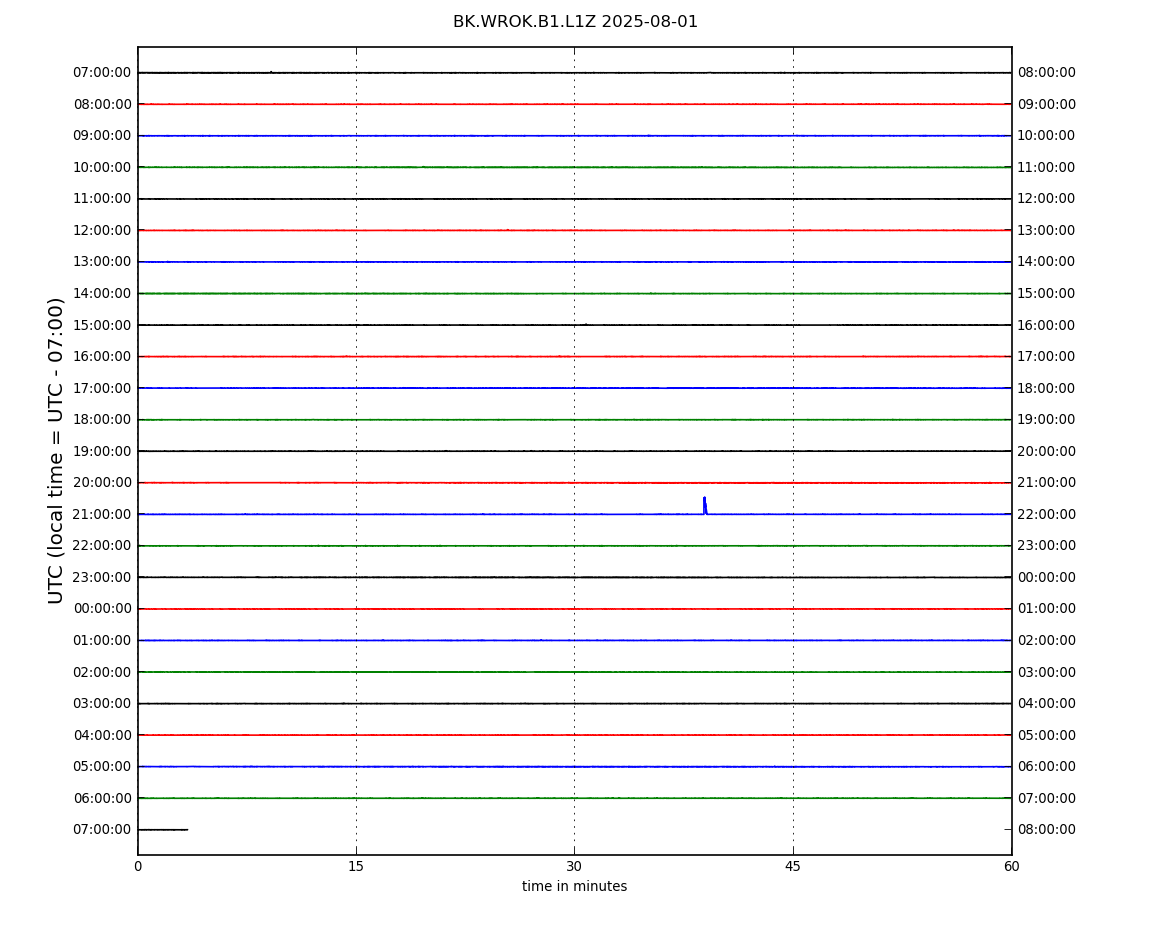
Task: Click the "time in minutes" axis label
Action: [x=574, y=886]
